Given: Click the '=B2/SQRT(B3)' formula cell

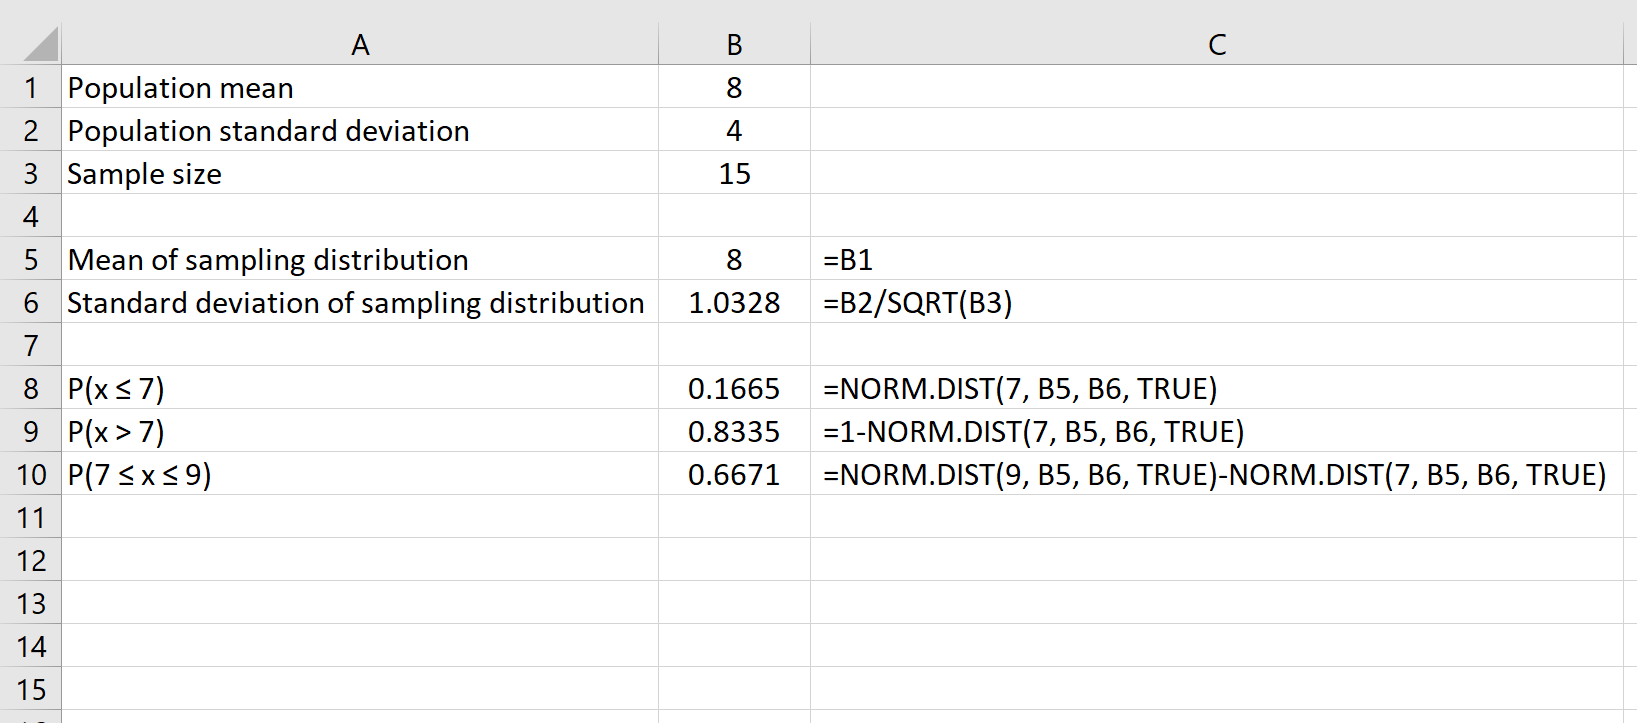Looking at the screenshot, I should 1217,302.
